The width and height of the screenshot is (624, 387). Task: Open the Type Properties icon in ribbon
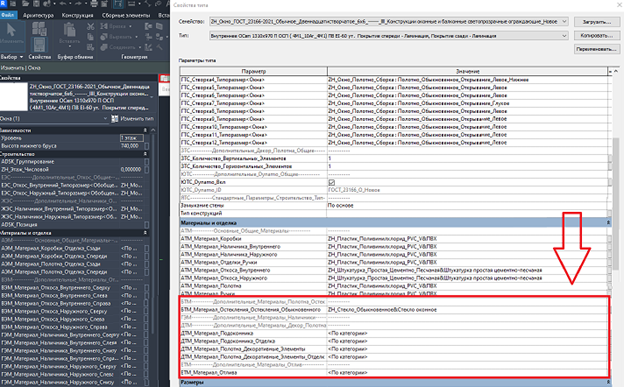[39, 30]
